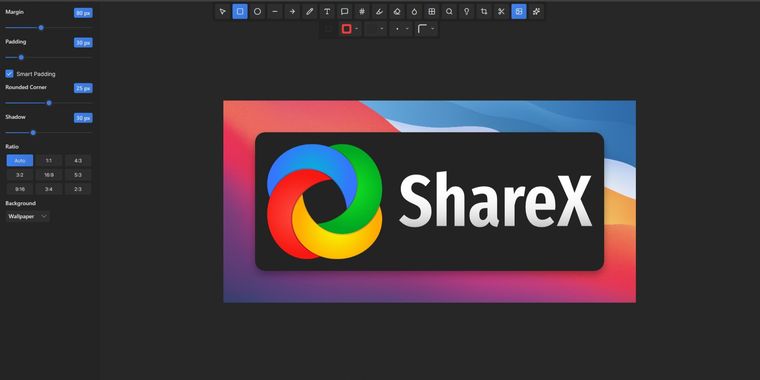Screen dimensions: 760x380
Task: Select the 2:3 ratio option
Action: 78,189
